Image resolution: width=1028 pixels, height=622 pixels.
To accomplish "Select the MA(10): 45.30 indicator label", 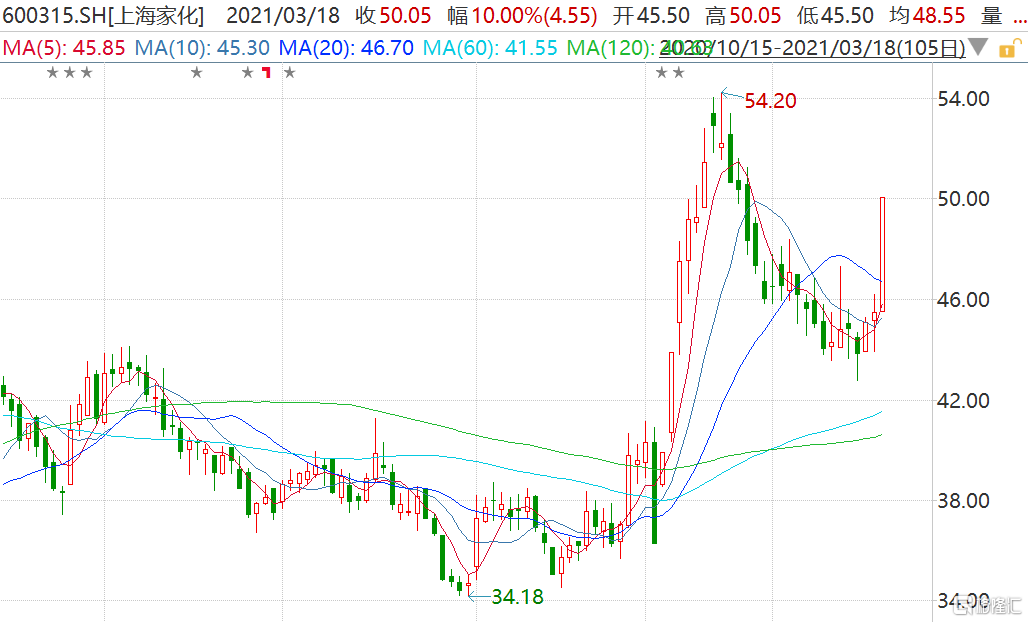I will pyautogui.click(x=202, y=48).
